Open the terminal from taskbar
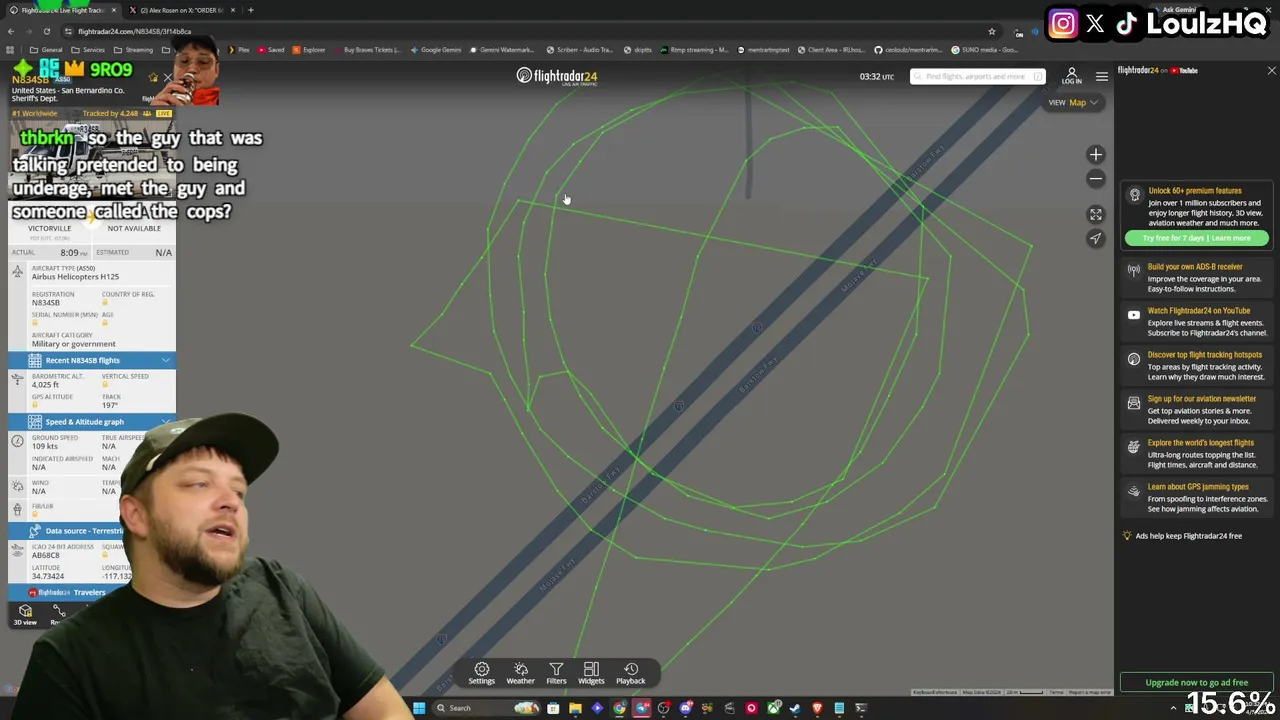This screenshot has width=1280, height=720. pyautogui.click(x=861, y=708)
